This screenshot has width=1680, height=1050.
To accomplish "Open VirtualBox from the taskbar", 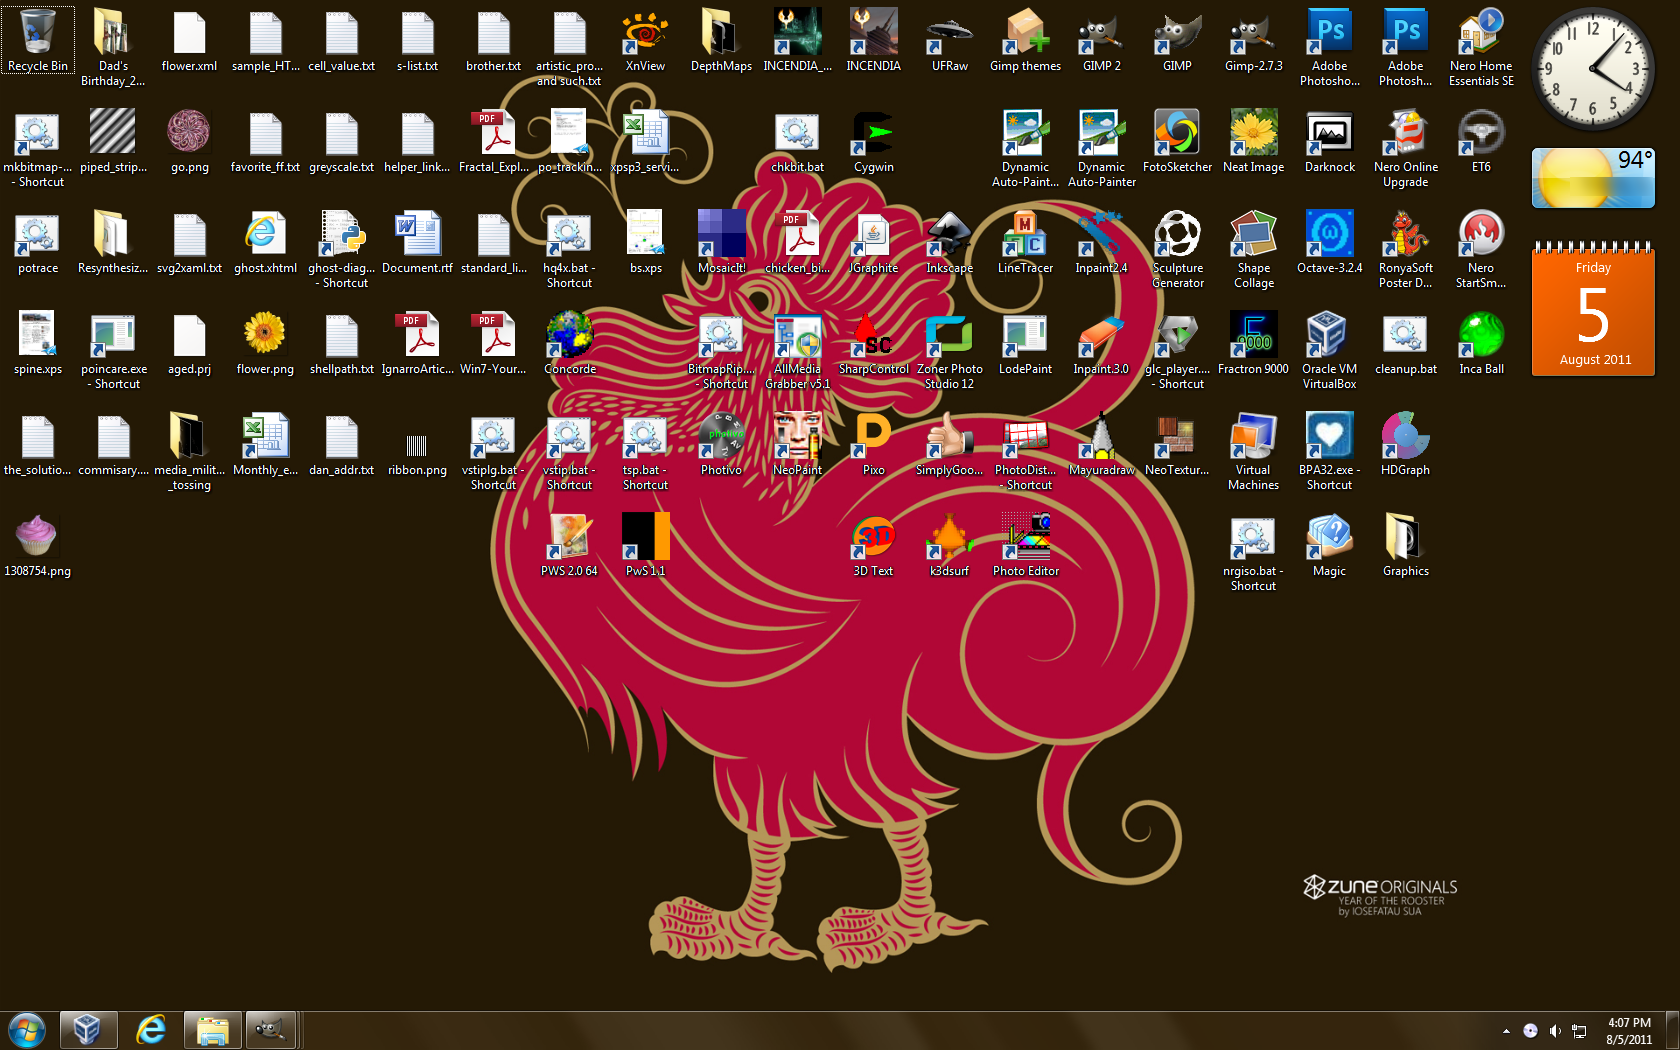I will coord(88,1029).
